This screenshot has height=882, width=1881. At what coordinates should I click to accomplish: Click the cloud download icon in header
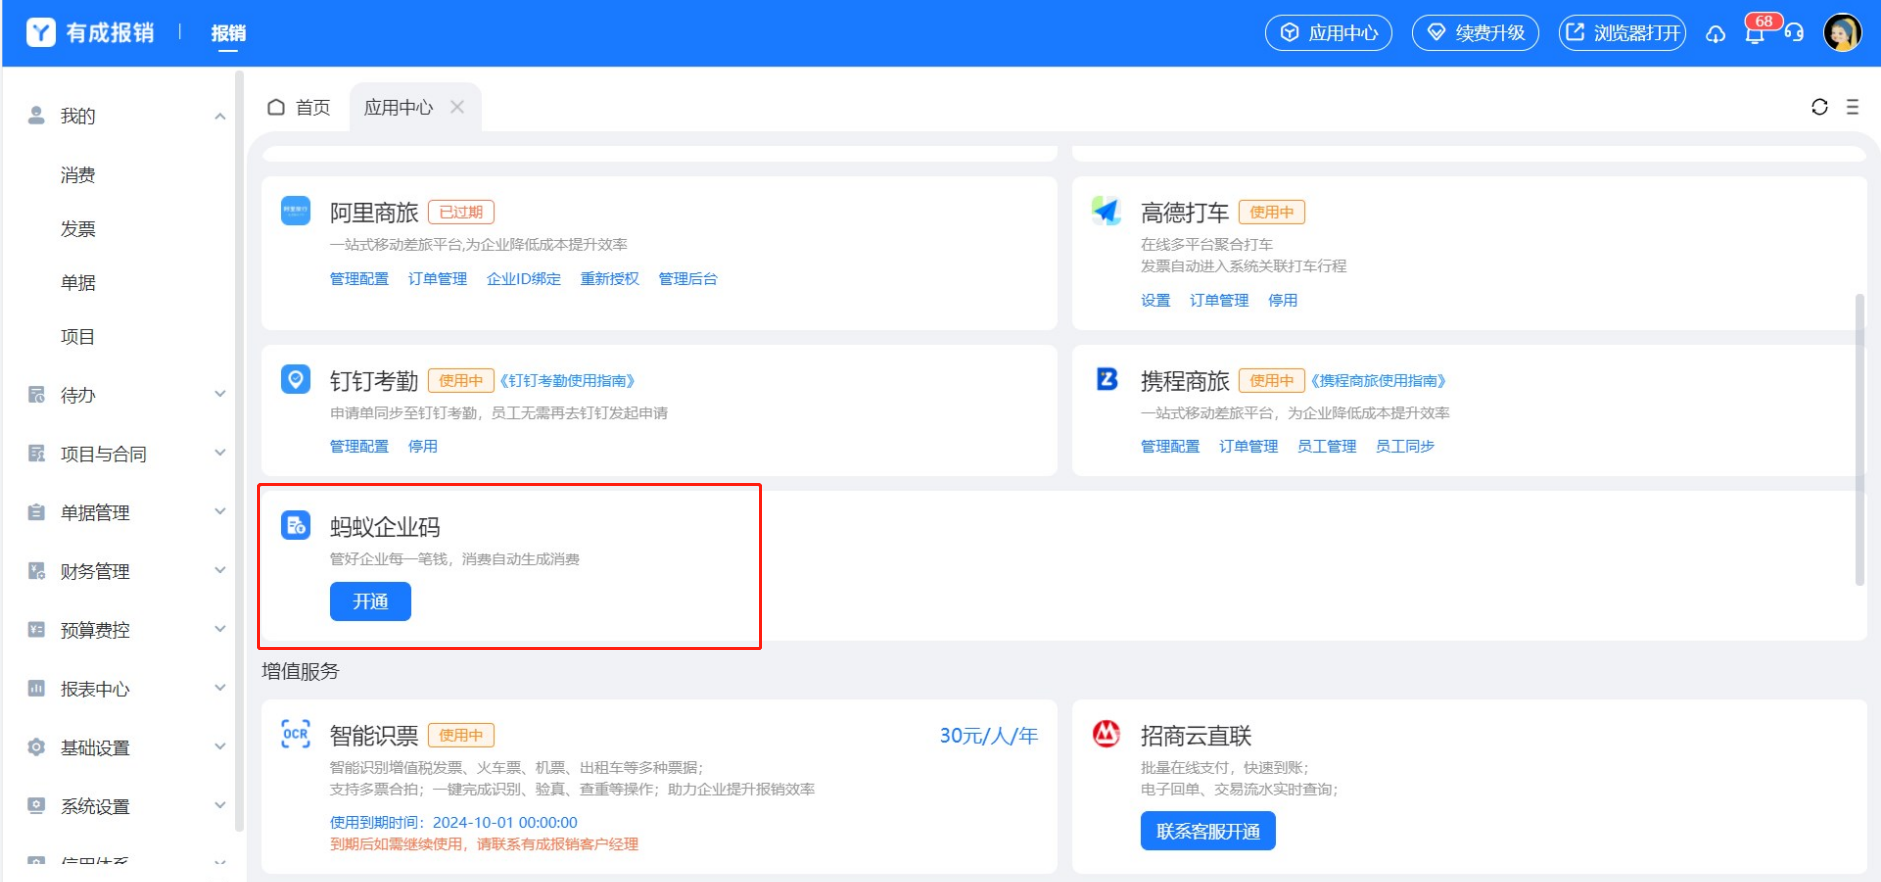[1716, 34]
